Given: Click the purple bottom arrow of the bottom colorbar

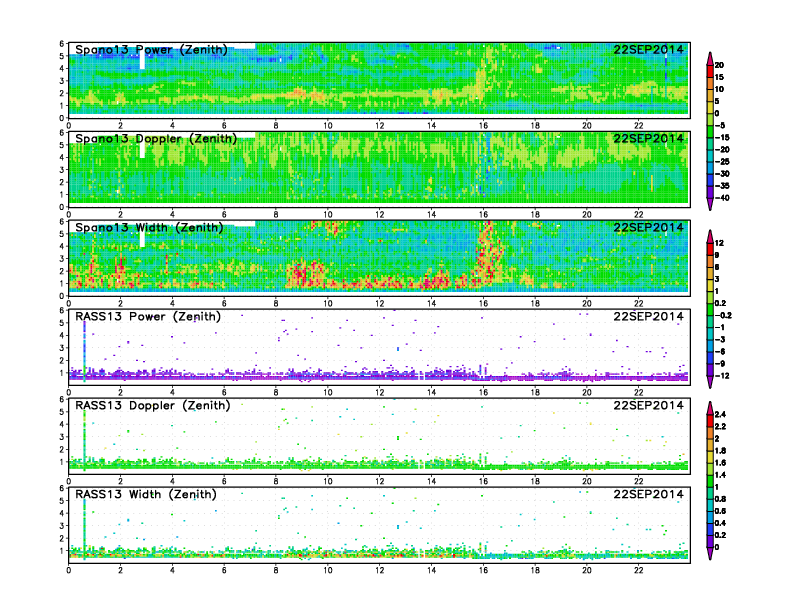Looking at the screenshot, I should 709,553.
